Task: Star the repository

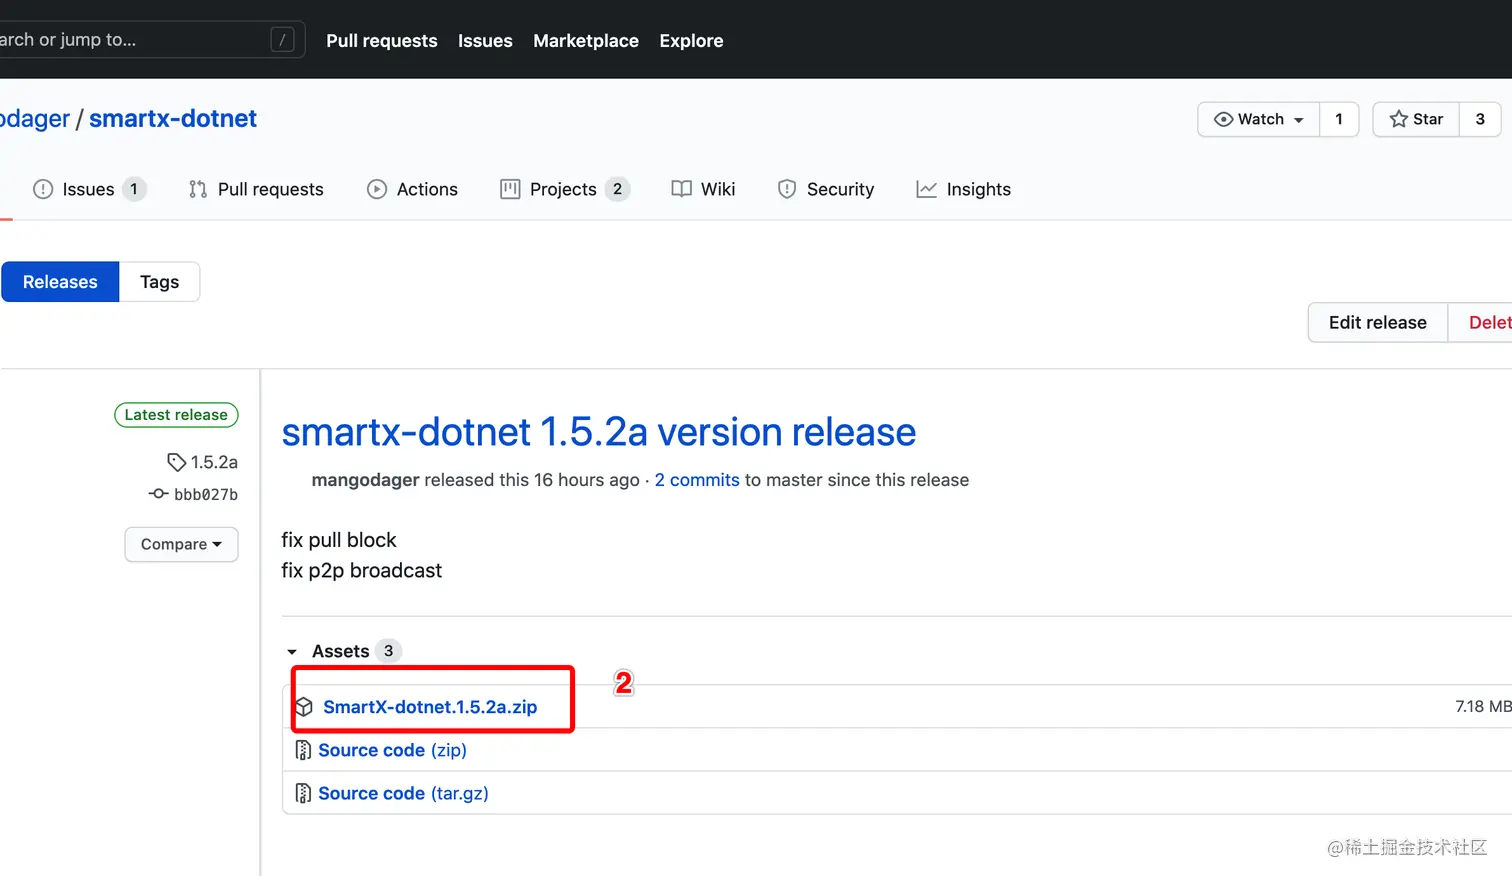Action: [1416, 119]
